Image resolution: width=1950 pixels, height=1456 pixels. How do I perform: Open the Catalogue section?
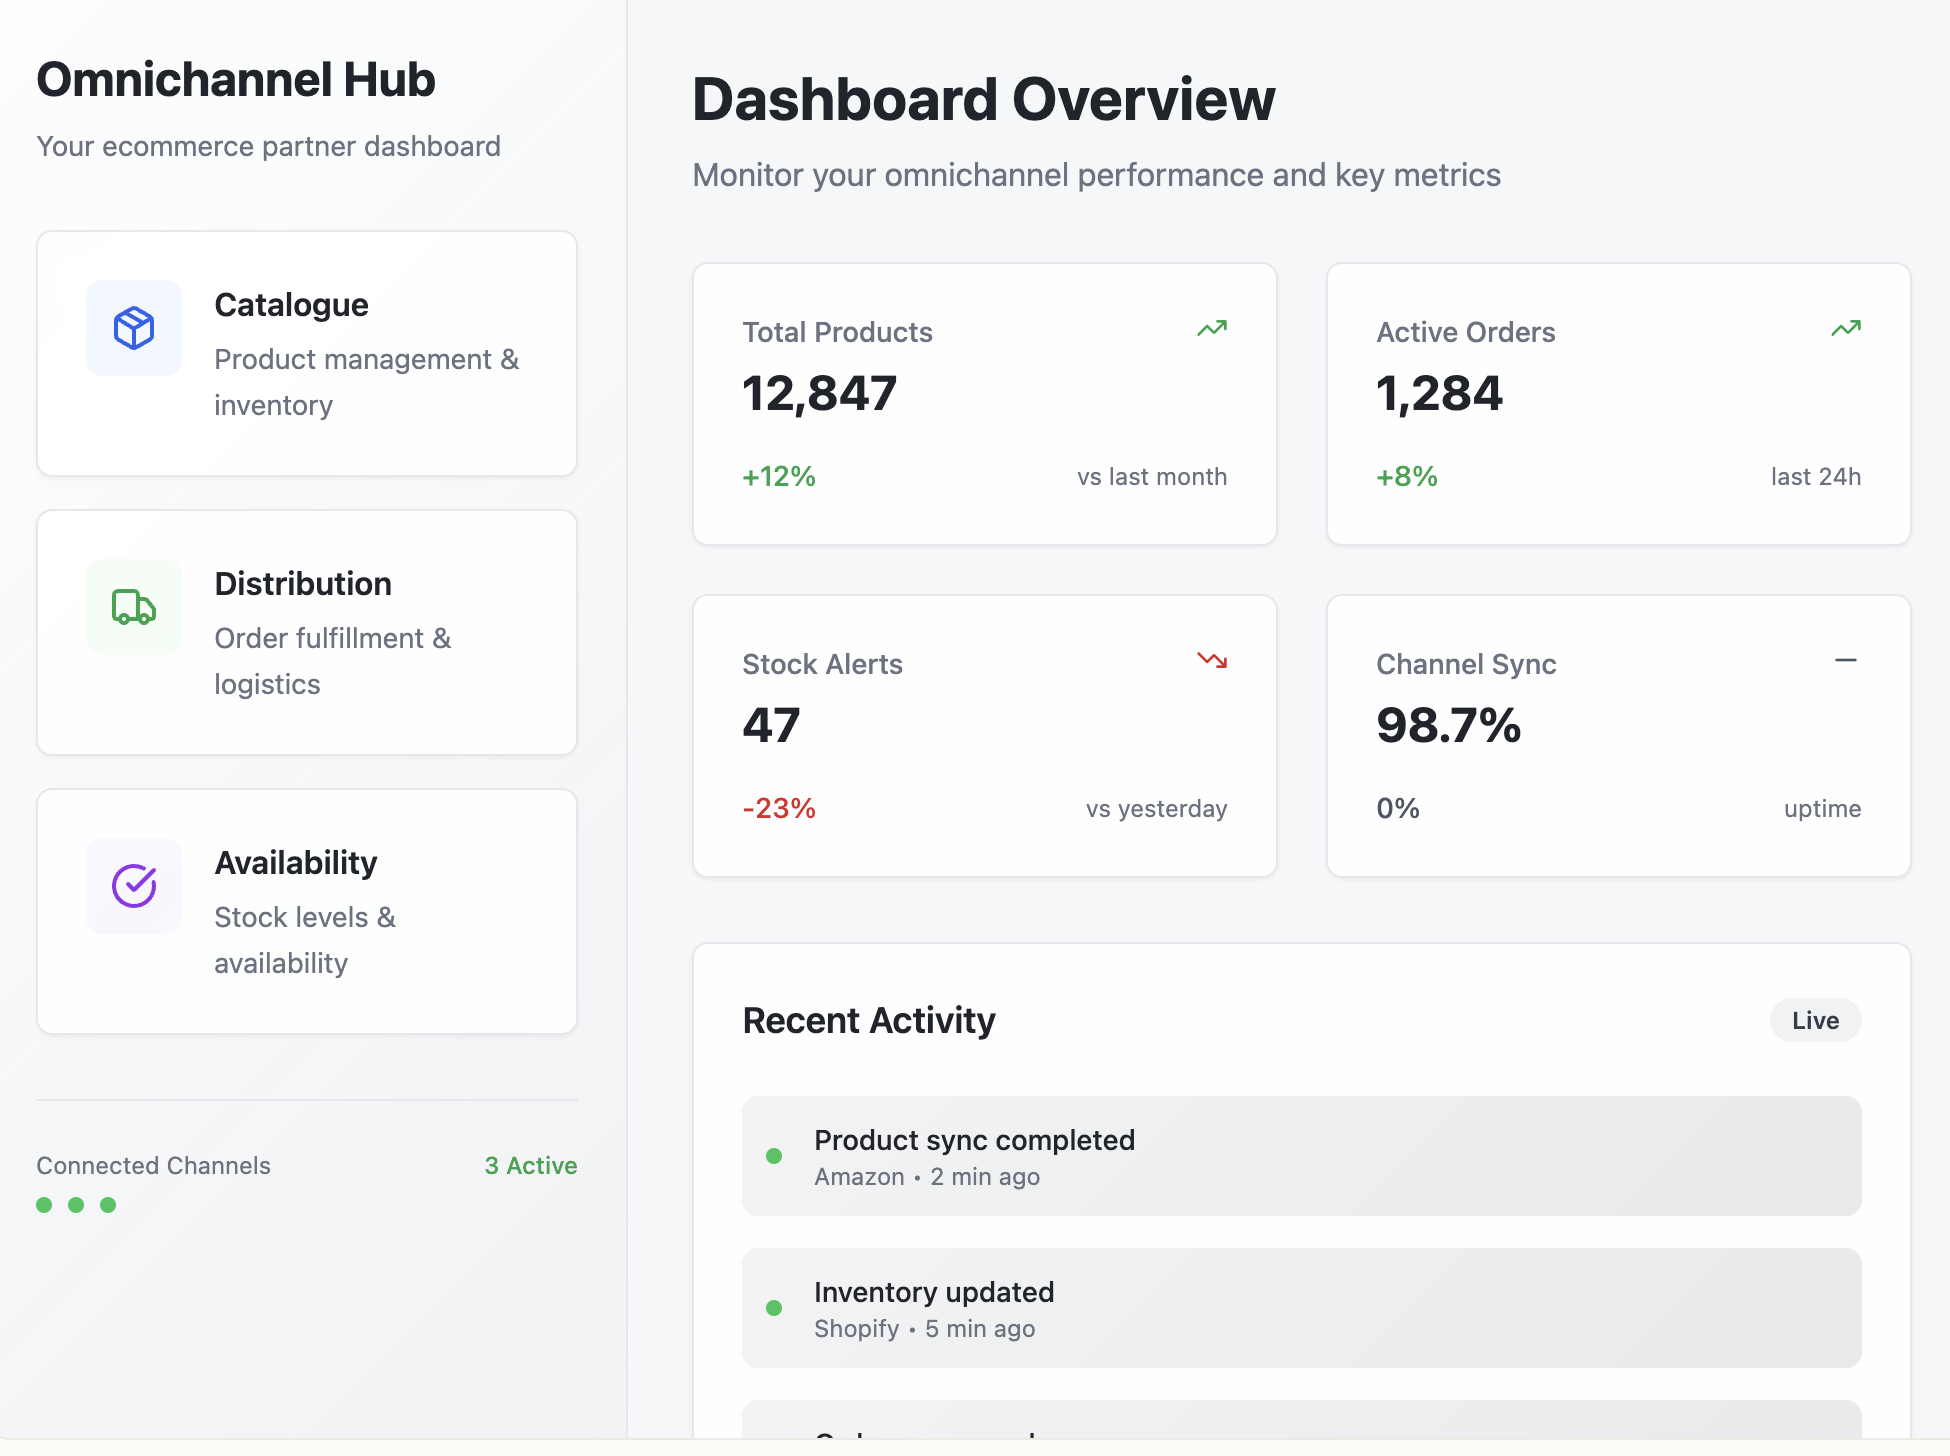coord(307,353)
